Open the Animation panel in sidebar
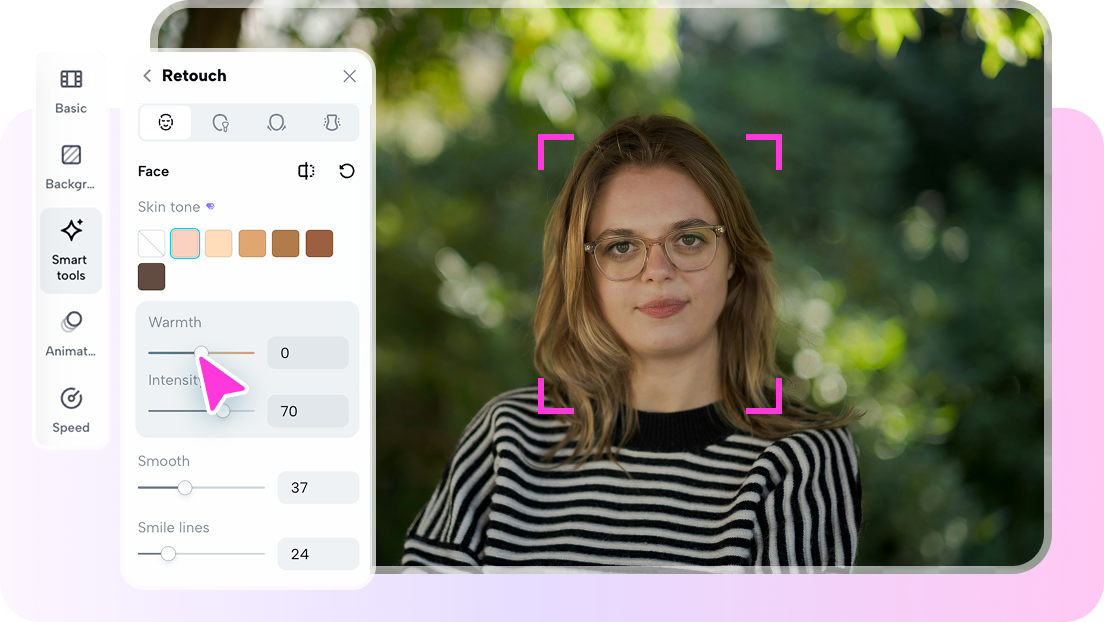The image size is (1104, 622). click(70, 334)
